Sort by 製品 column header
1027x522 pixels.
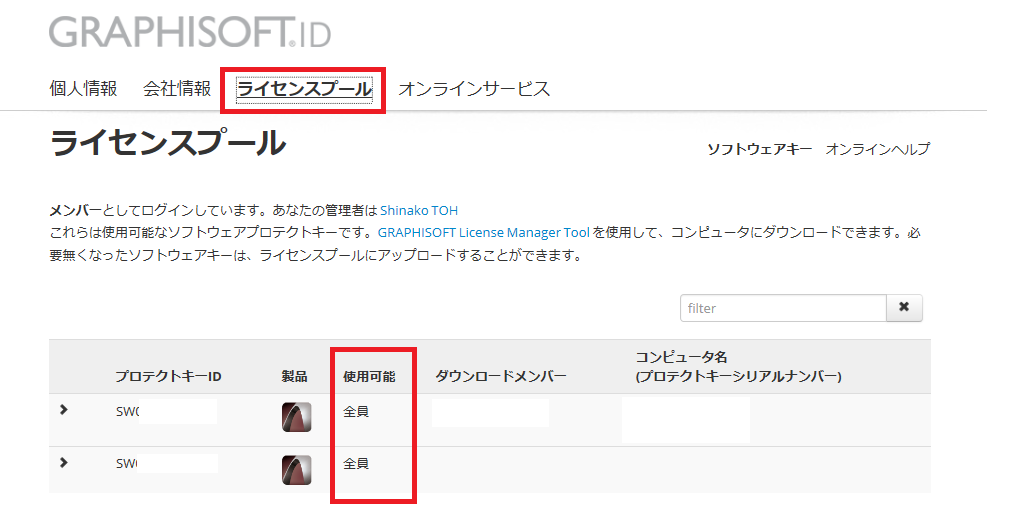coord(295,377)
